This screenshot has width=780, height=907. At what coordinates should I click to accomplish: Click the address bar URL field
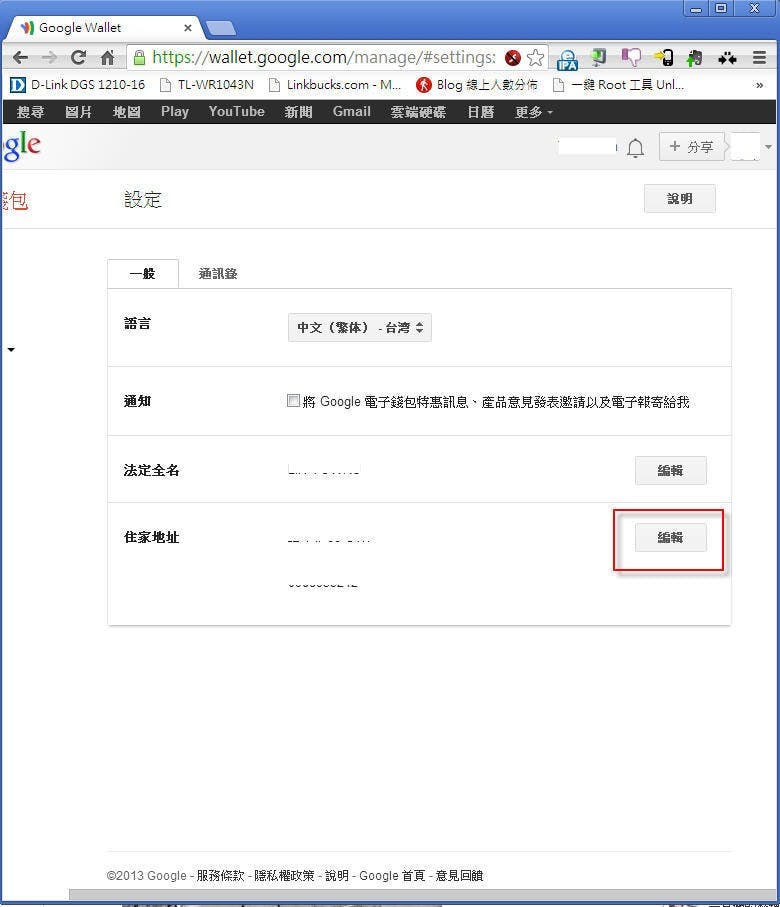(x=320, y=58)
